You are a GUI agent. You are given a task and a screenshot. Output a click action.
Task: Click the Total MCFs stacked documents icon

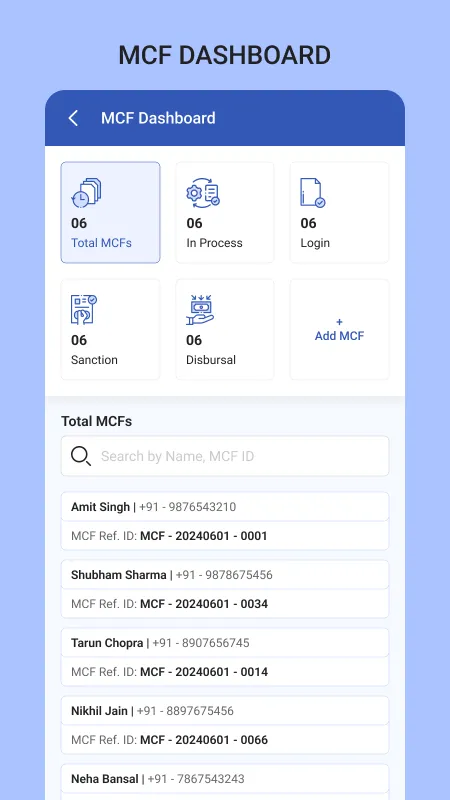[86, 193]
